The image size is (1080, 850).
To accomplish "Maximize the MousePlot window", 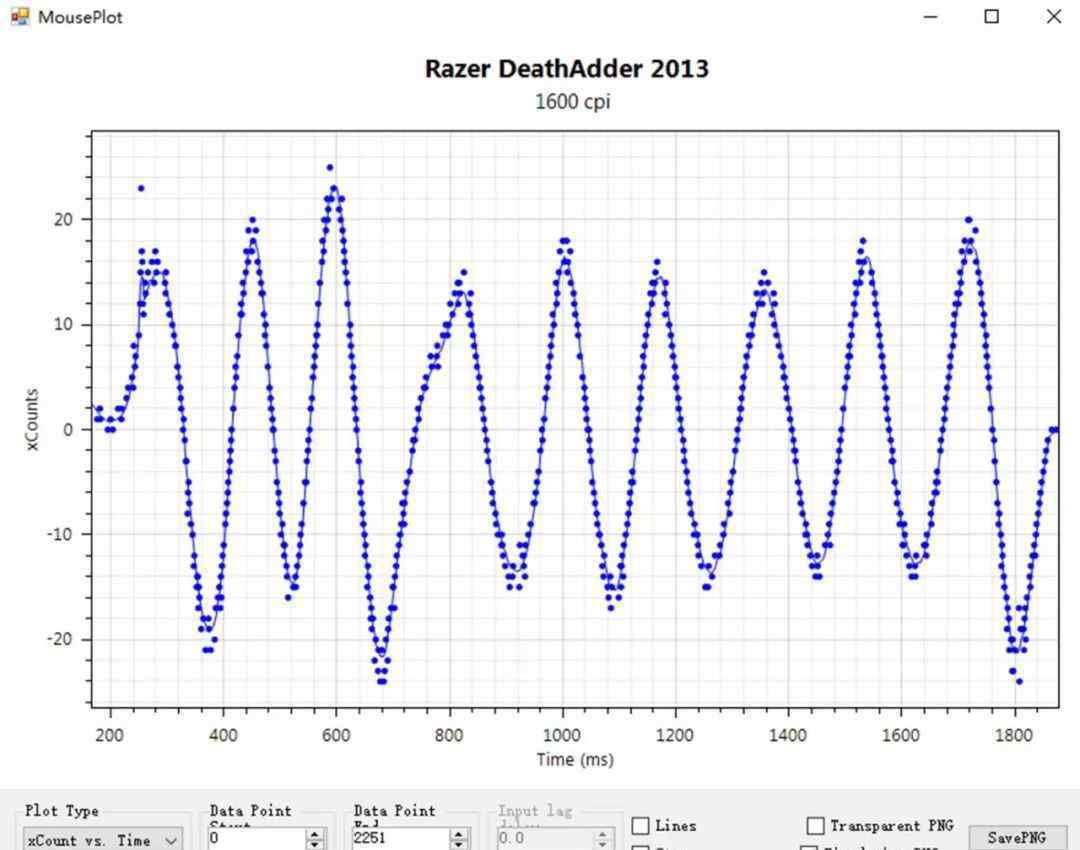I will (x=992, y=17).
